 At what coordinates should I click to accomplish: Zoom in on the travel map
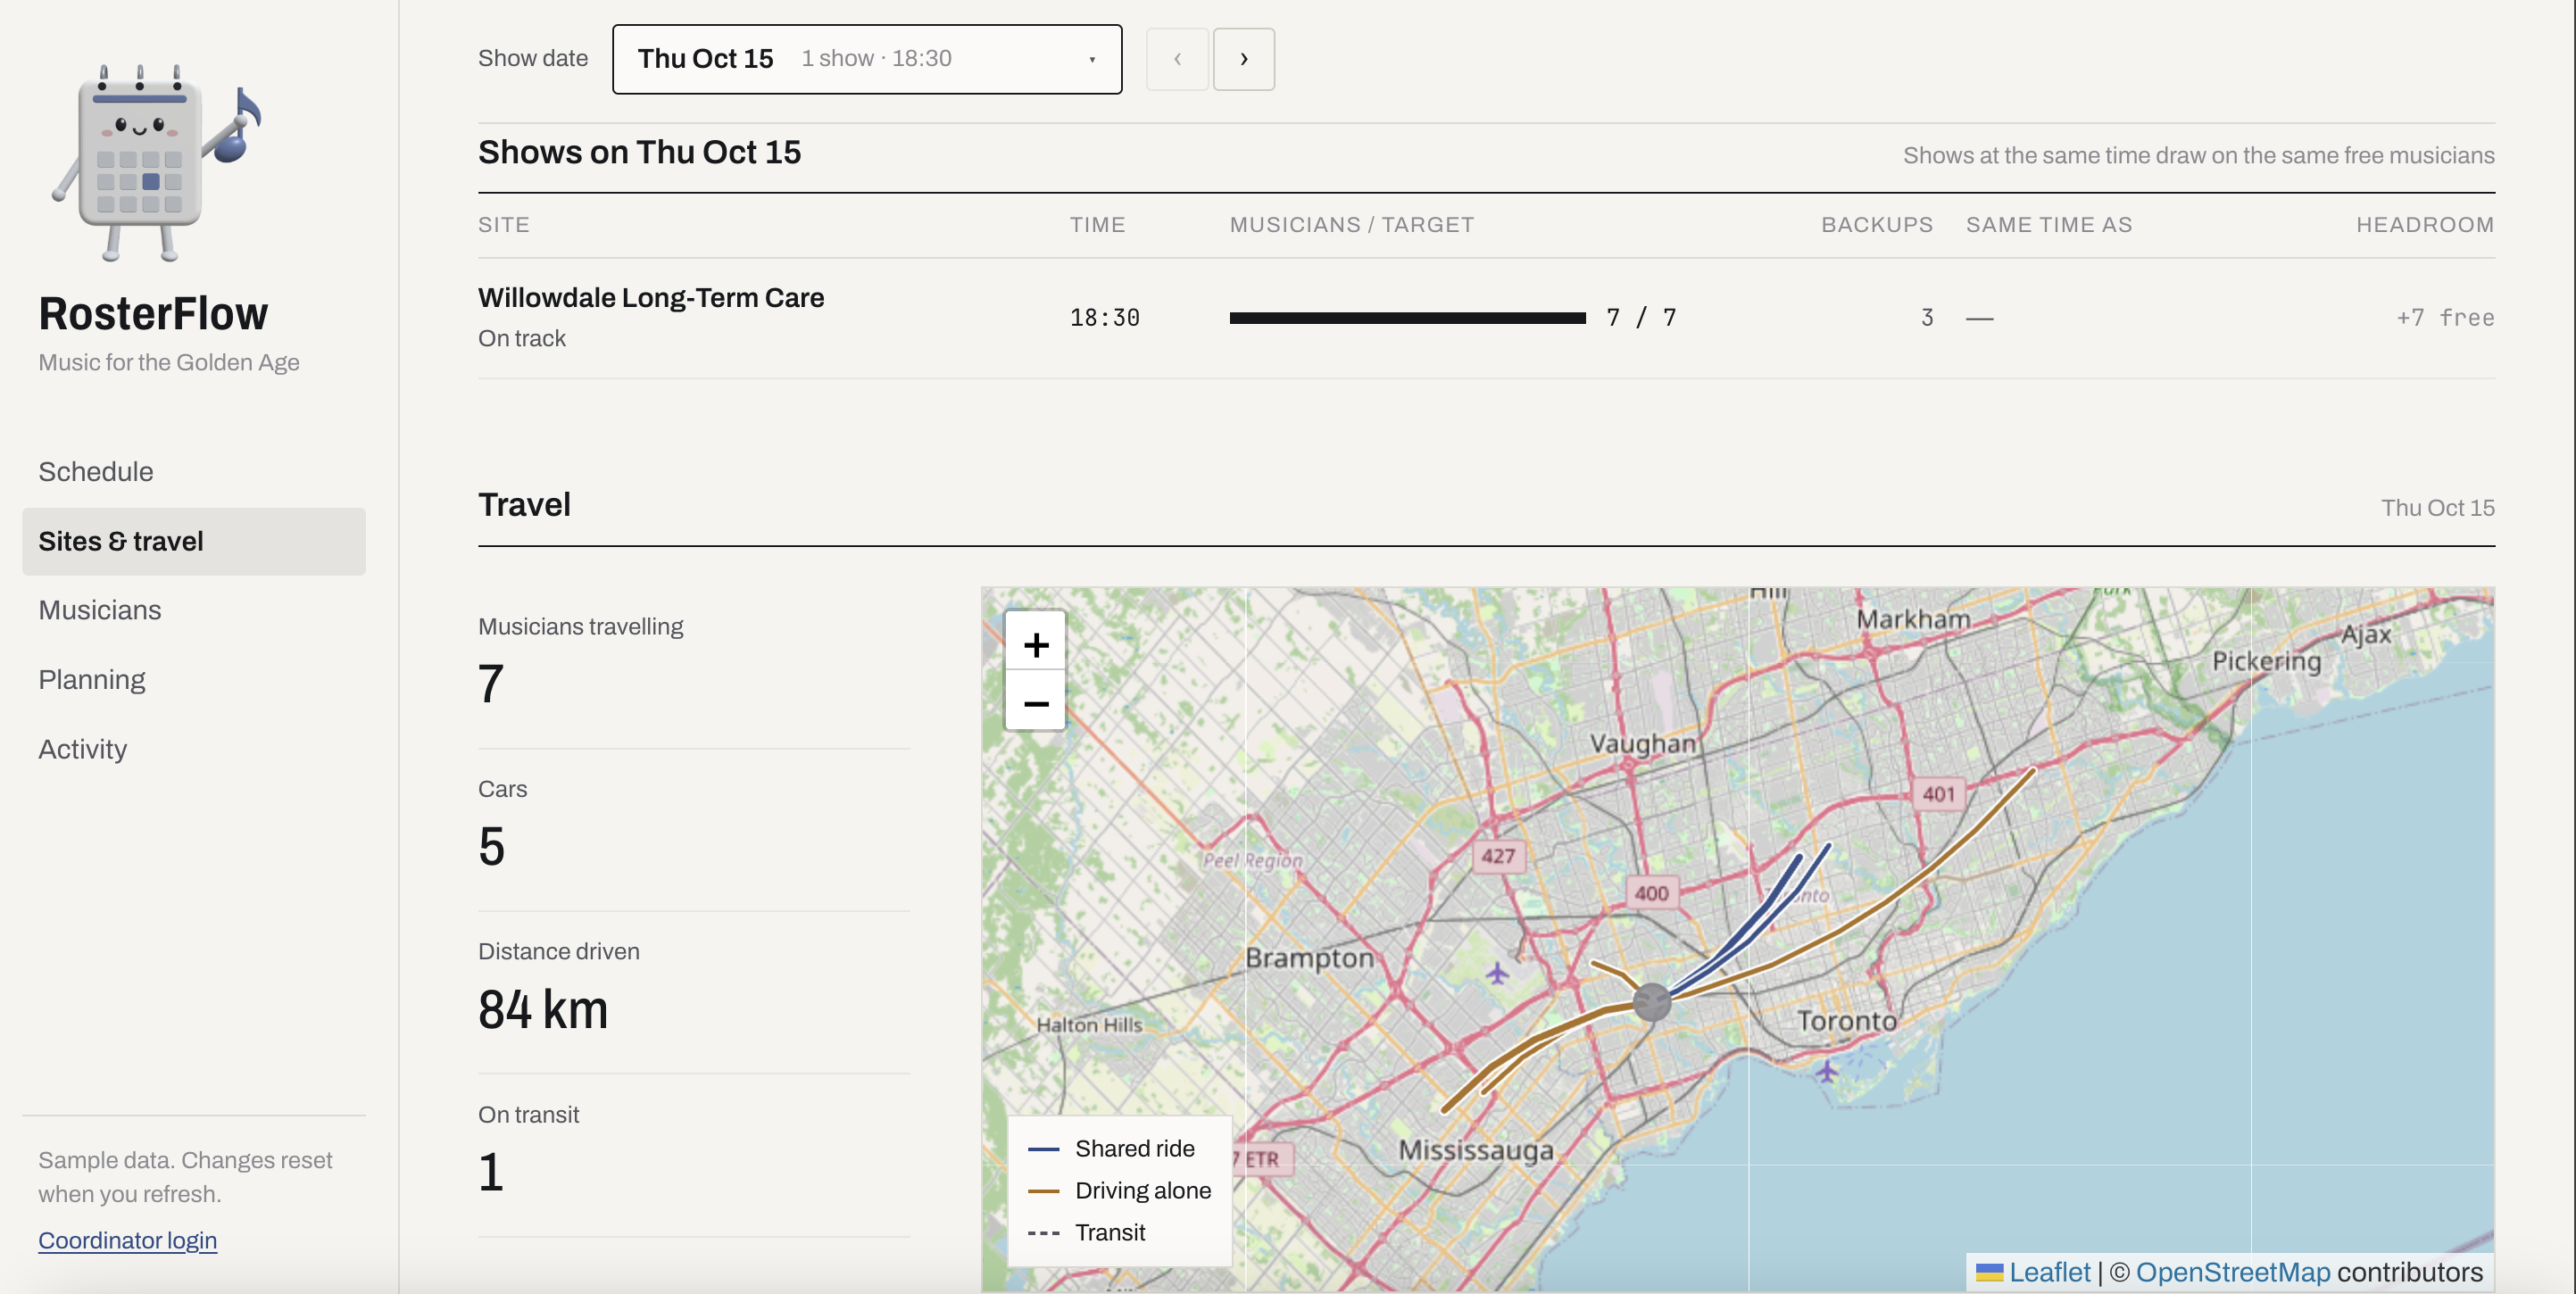1035,644
